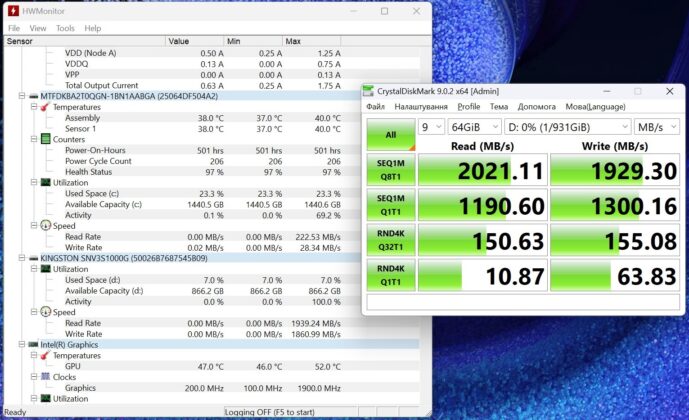Viewport: 689px width, 420px height.
Task: Open the Мова(Language) menu
Action: pos(595,107)
